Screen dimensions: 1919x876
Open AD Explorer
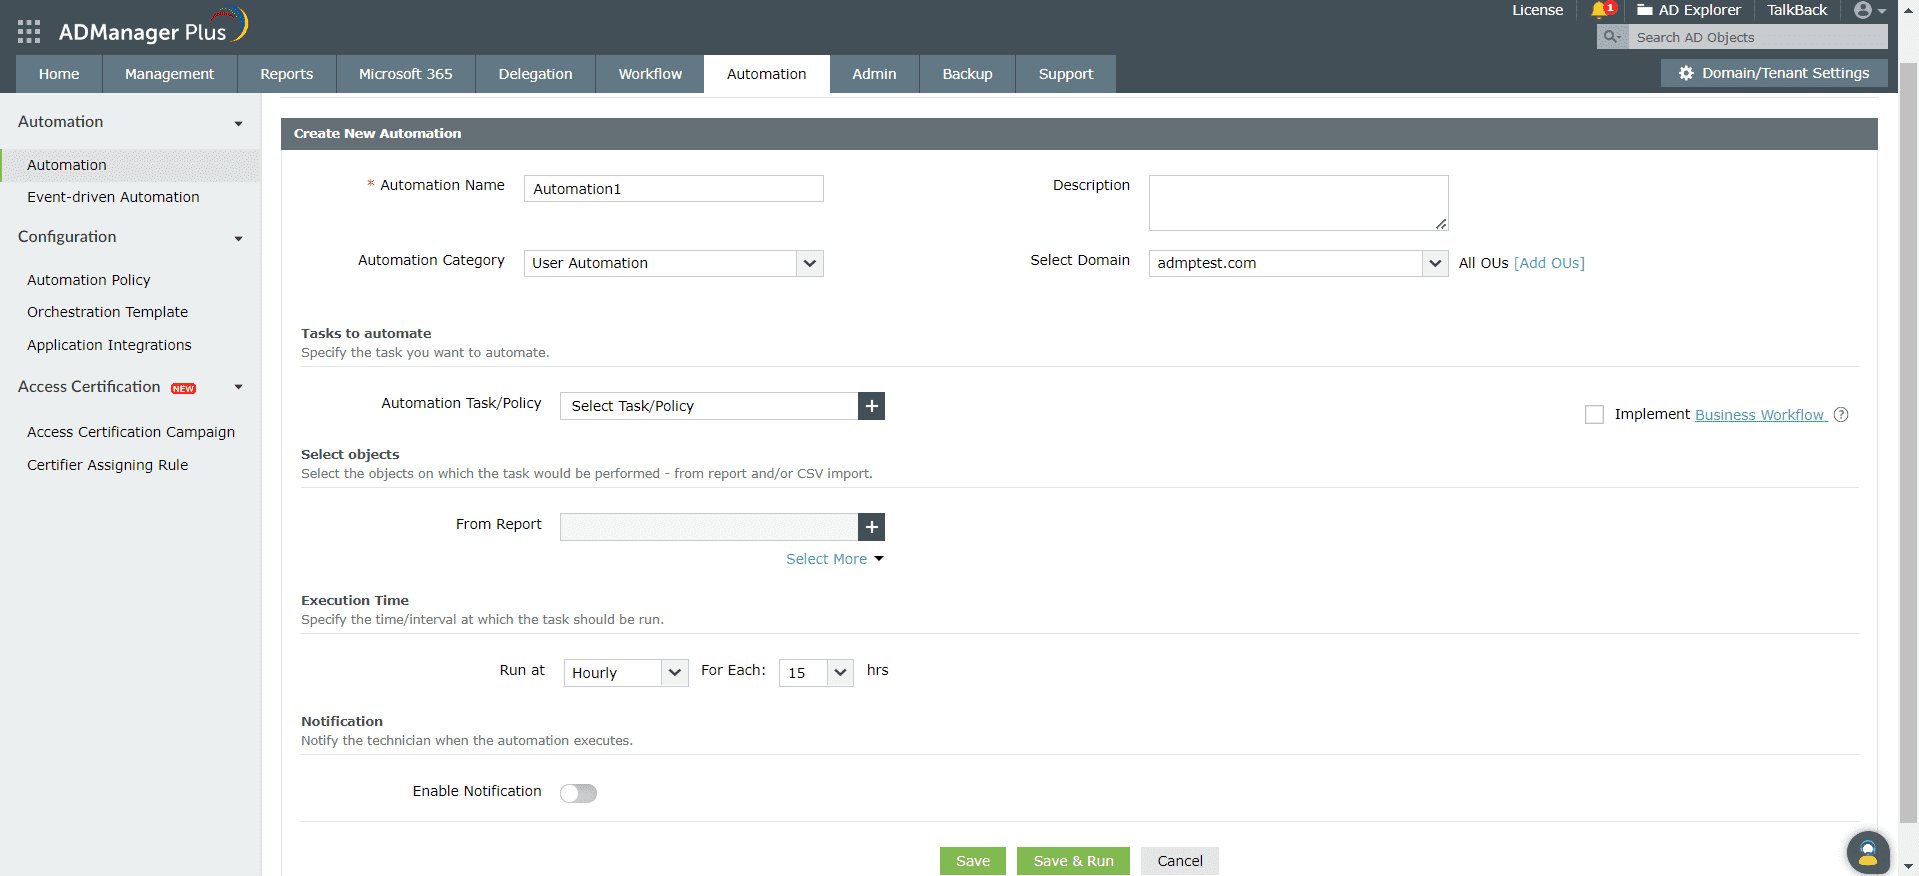1689,10
